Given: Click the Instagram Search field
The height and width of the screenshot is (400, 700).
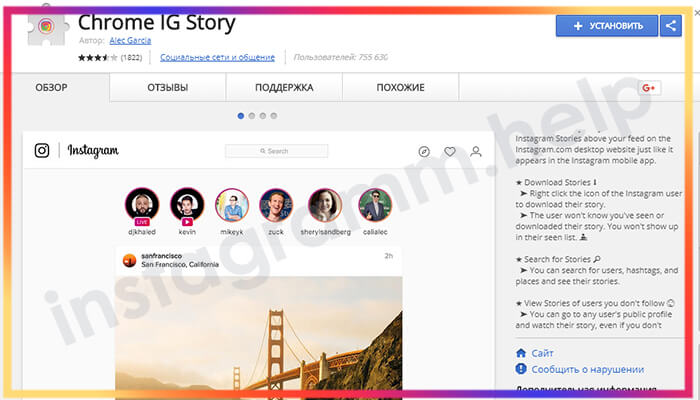Looking at the screenshot, I should [276, 151].
